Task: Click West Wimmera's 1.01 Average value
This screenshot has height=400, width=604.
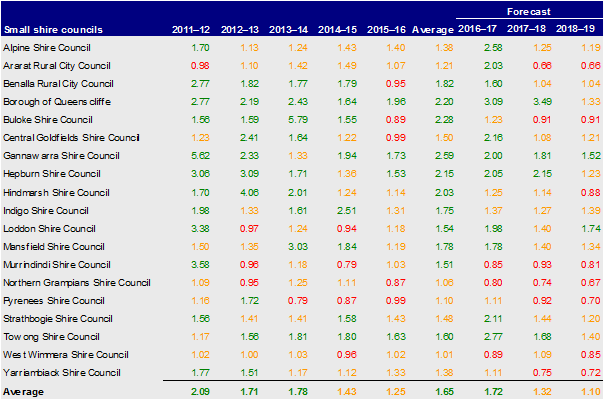Action: click(444, 355)
